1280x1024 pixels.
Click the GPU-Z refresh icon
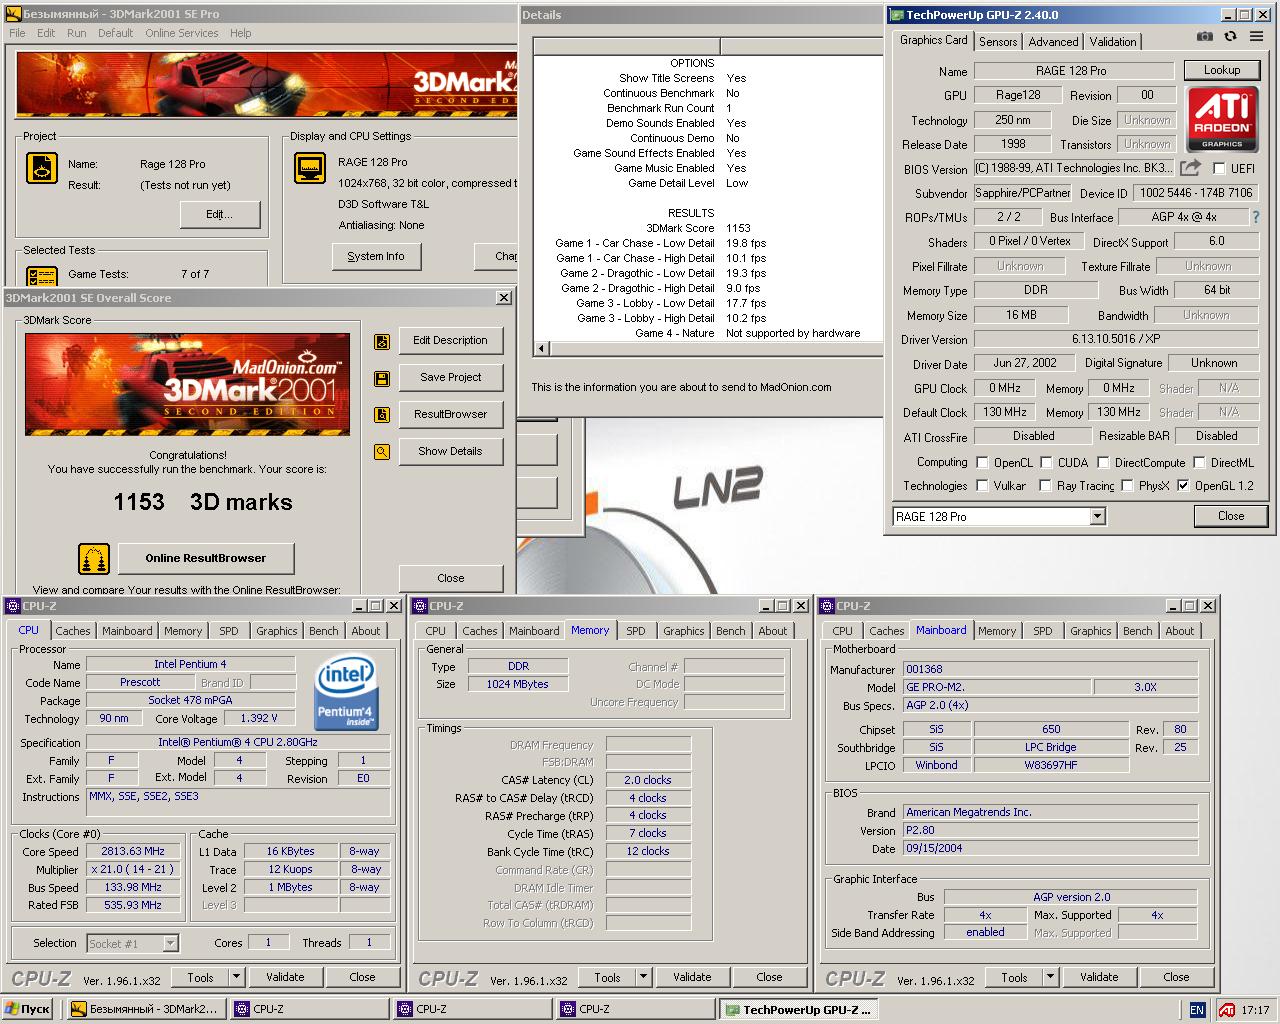(1230, 36)
